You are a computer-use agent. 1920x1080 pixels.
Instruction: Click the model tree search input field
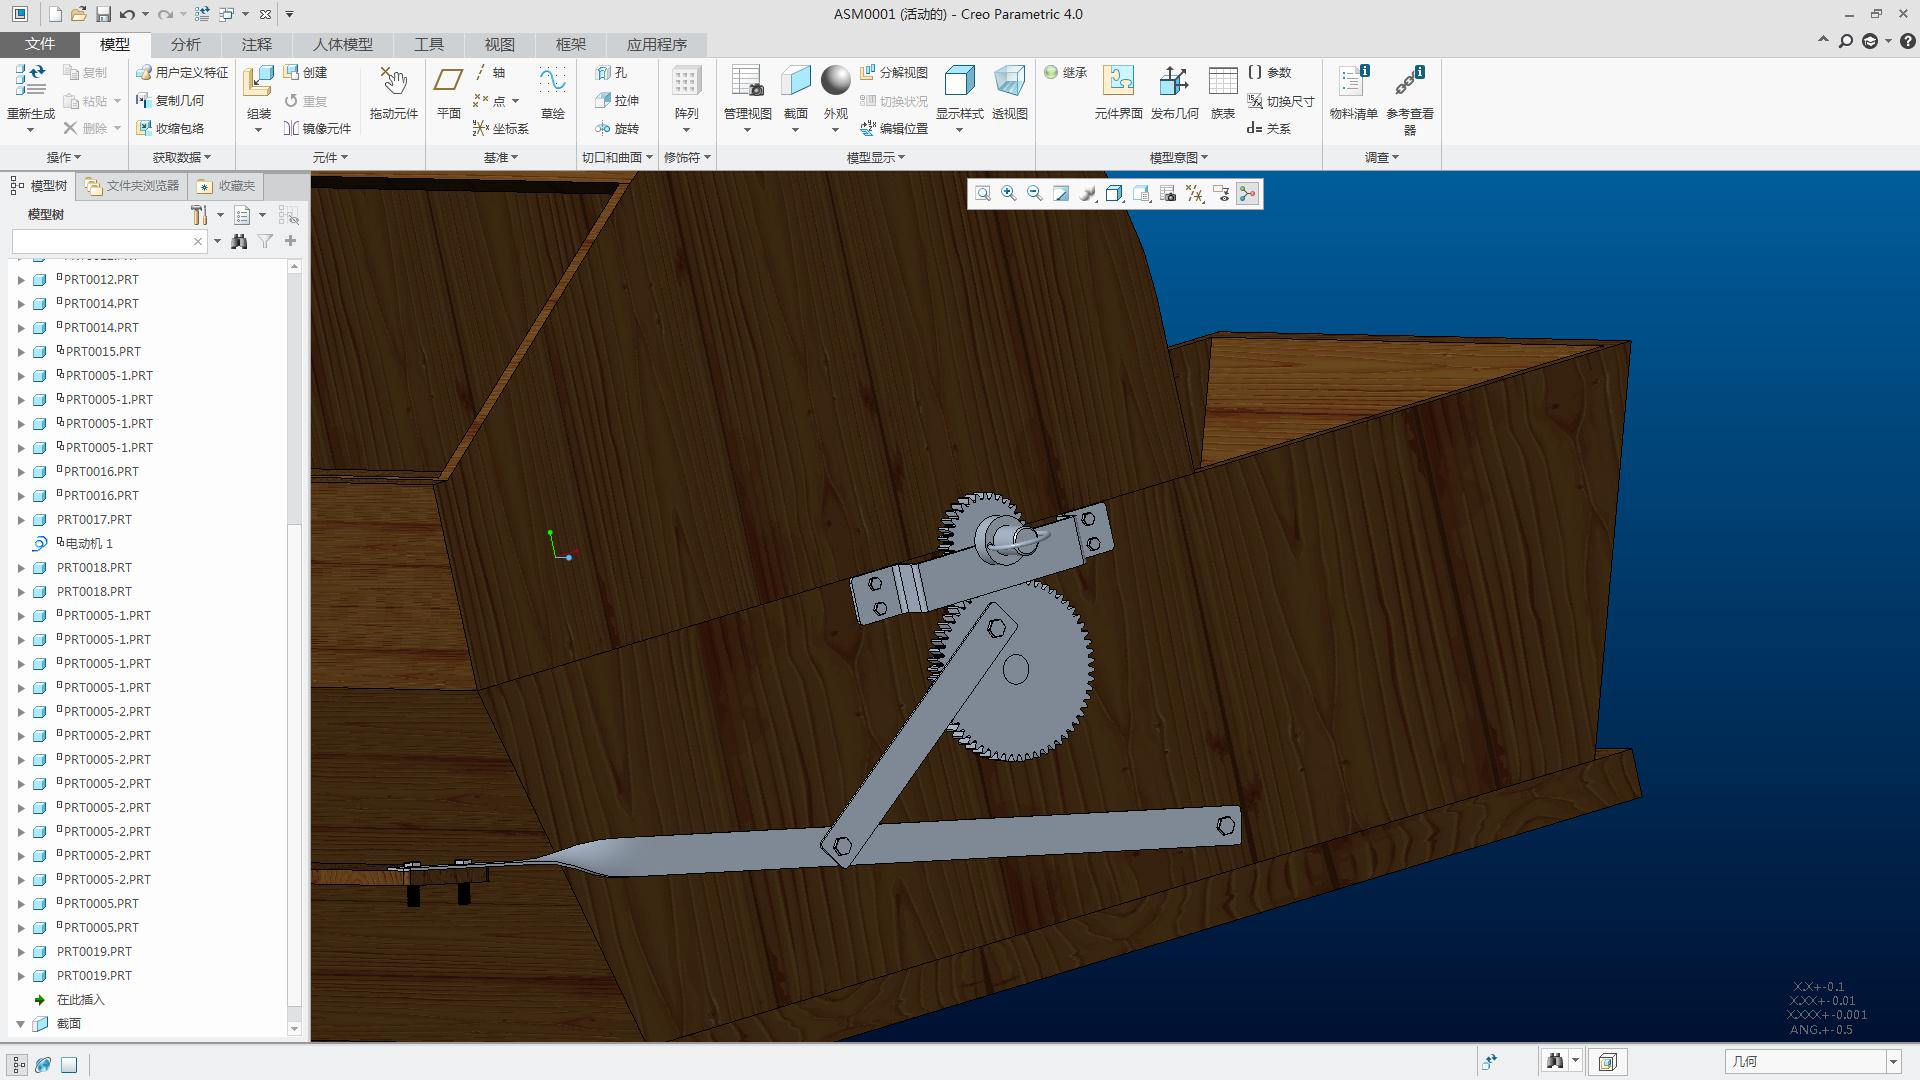point(101,241)
